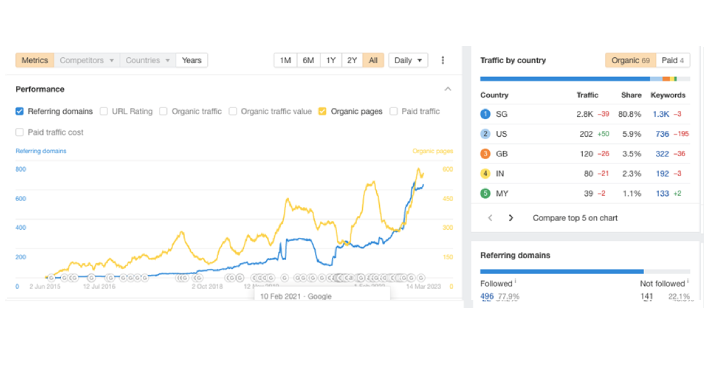Switch to the Years tab
The height and width of the screenshot is (367, 706).
[x=192, y=60]
